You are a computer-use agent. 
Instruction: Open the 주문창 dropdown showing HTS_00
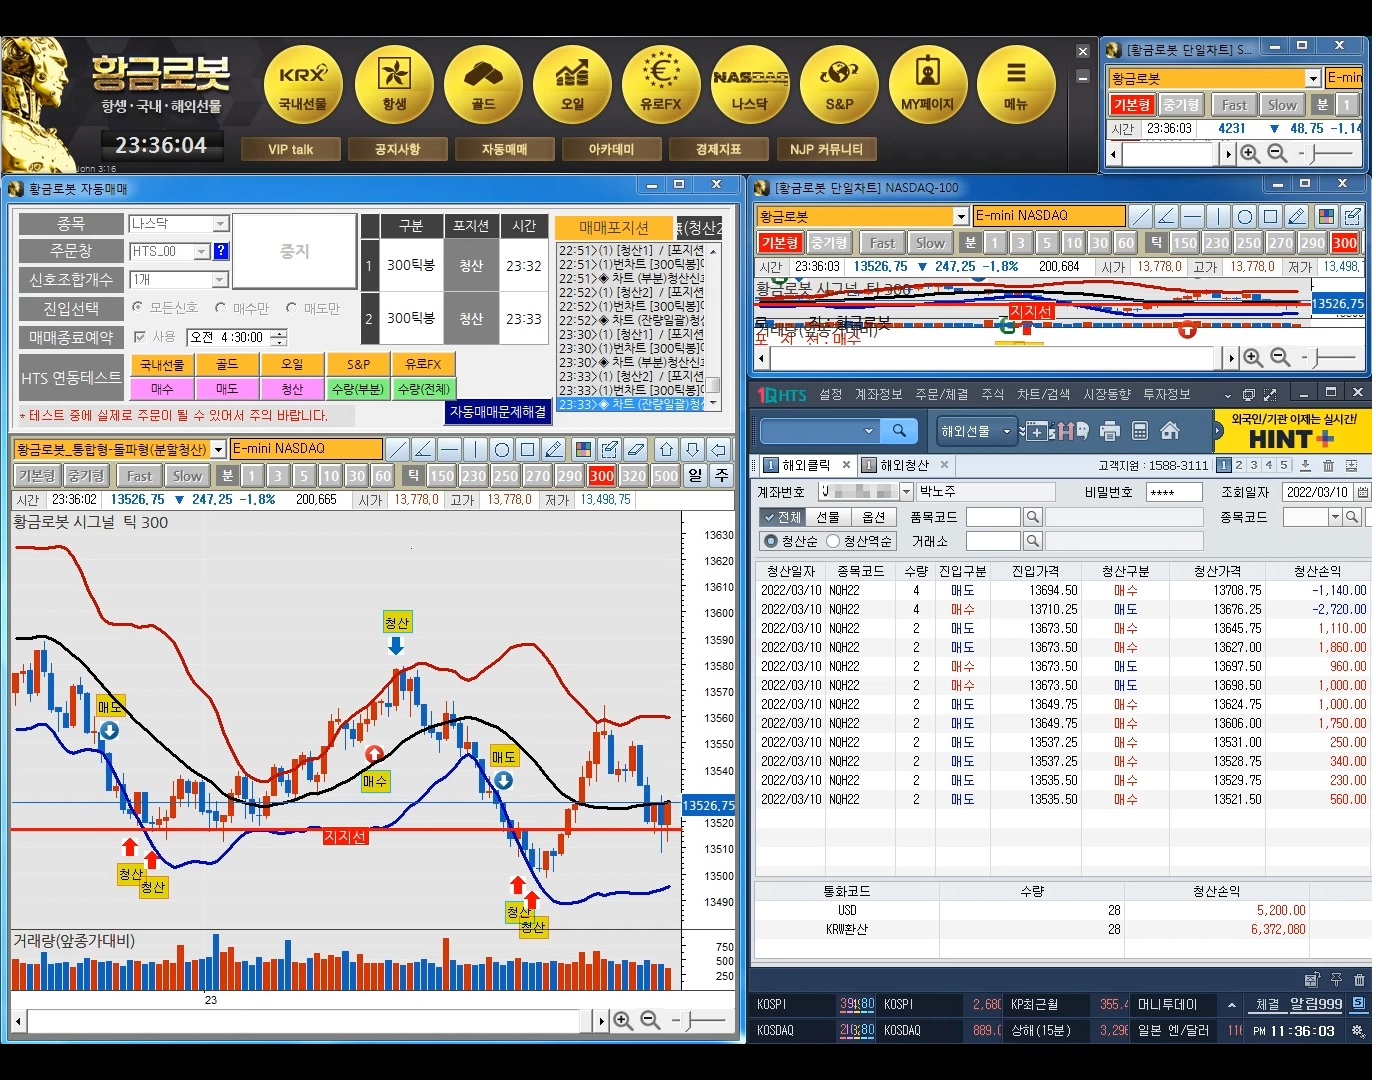pyautogui.click(x=202, y=251)
